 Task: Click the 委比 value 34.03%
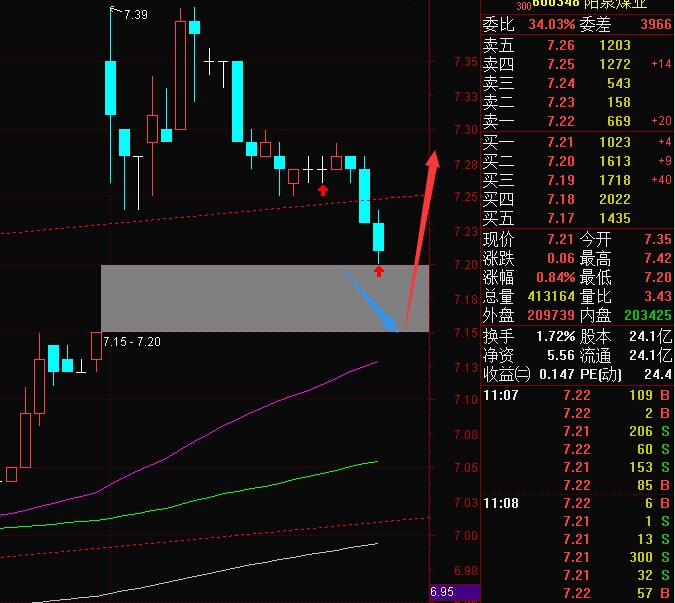click(551, 24)
